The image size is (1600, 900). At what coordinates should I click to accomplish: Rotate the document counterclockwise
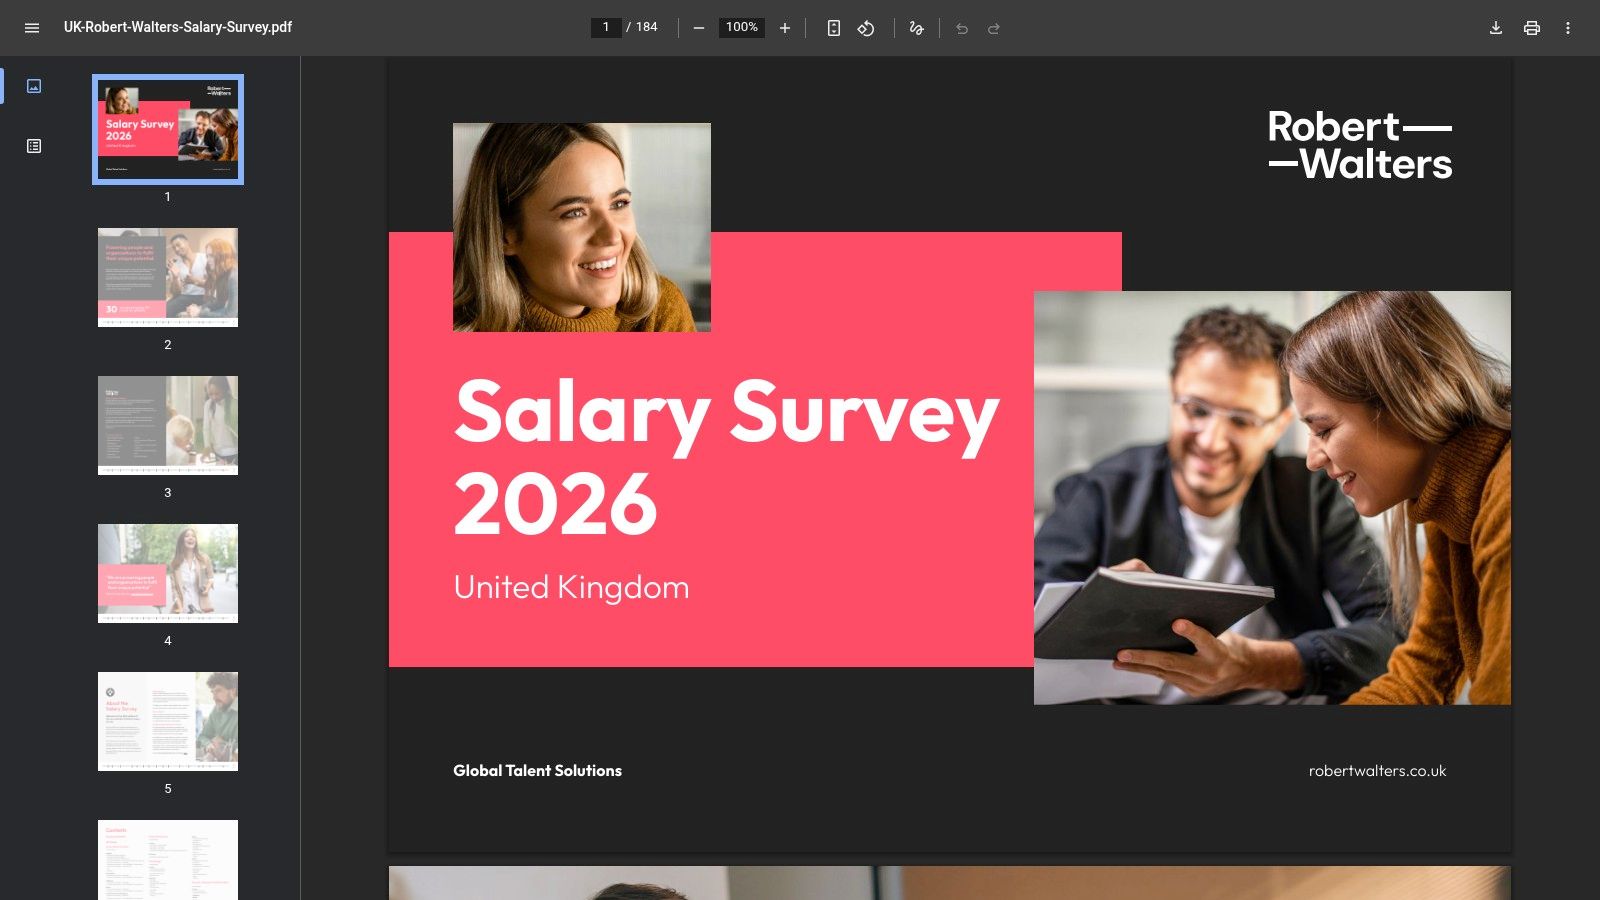click(x=866, y=28)
